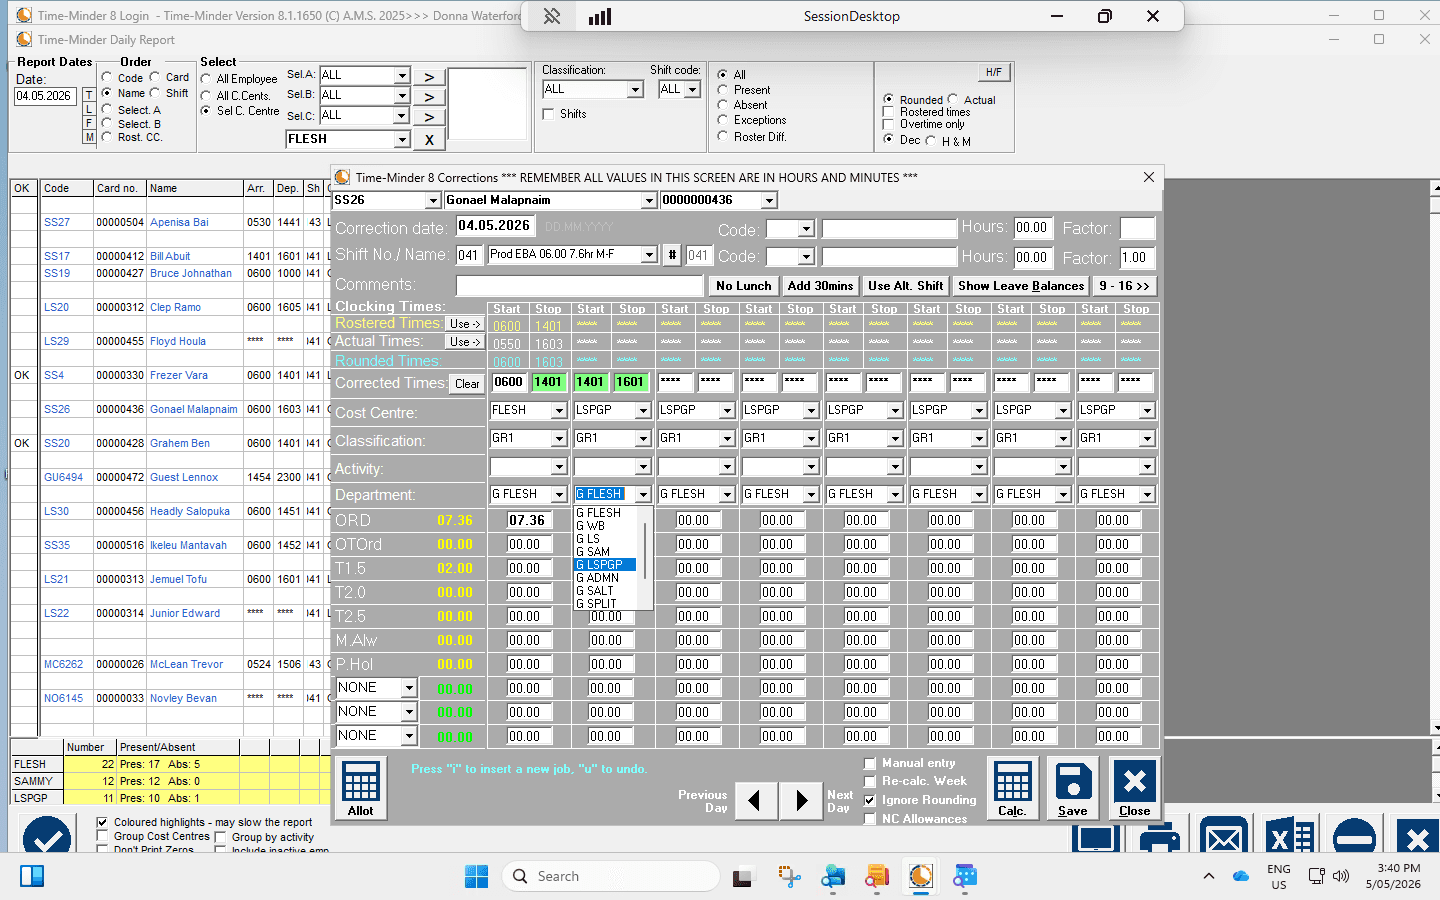Image resolution: width=1440 pixels, height=900 pixels.
Task: Close the Corrections dialog with the Close icon
Action: click(x=1134, y=789)
